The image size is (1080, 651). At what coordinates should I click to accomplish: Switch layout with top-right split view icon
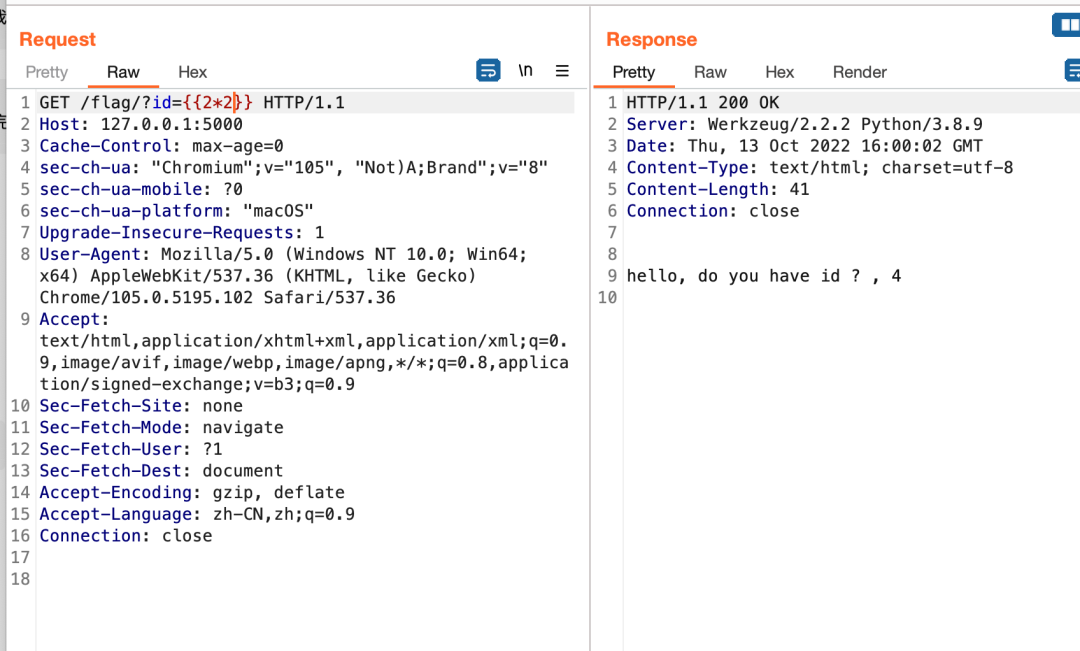1066,25
